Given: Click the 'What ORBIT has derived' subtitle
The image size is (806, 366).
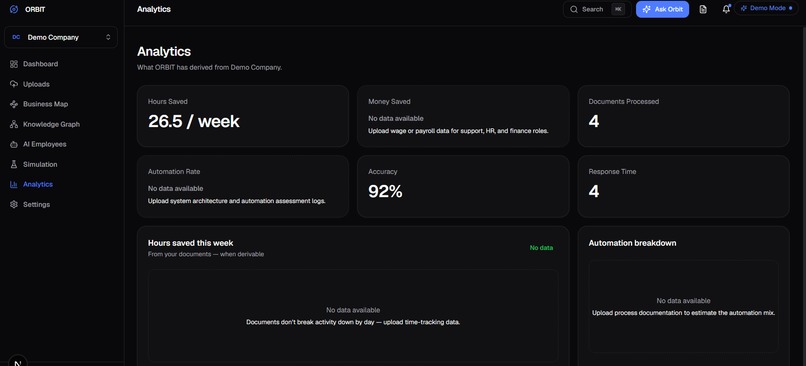Looking at the screenshot, I should [x=209, y=67].
